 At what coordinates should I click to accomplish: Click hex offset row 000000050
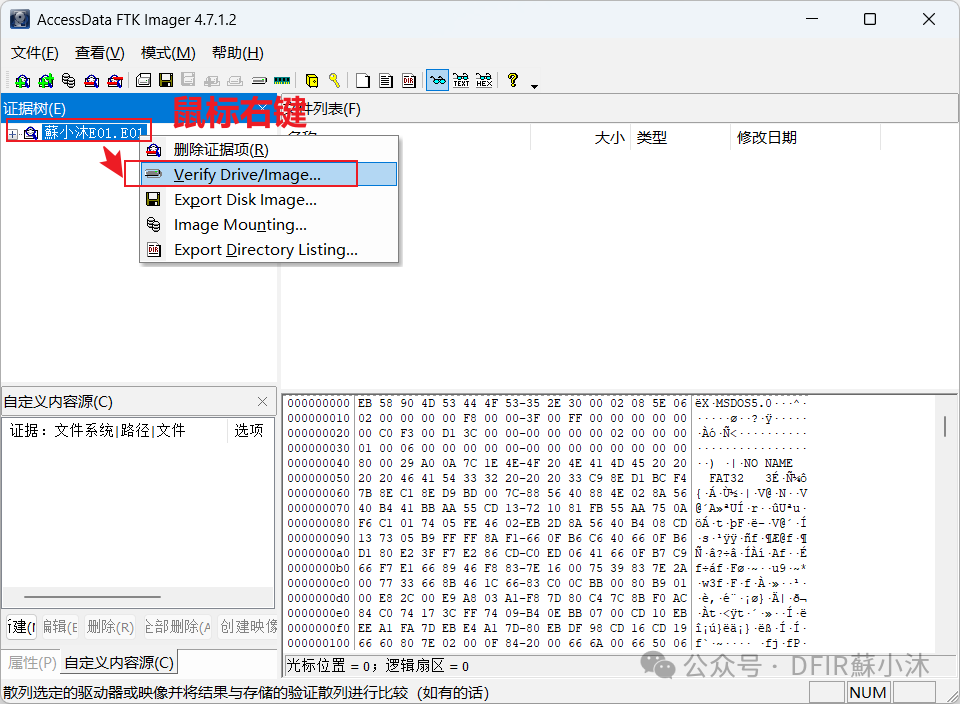pos(318,479)
